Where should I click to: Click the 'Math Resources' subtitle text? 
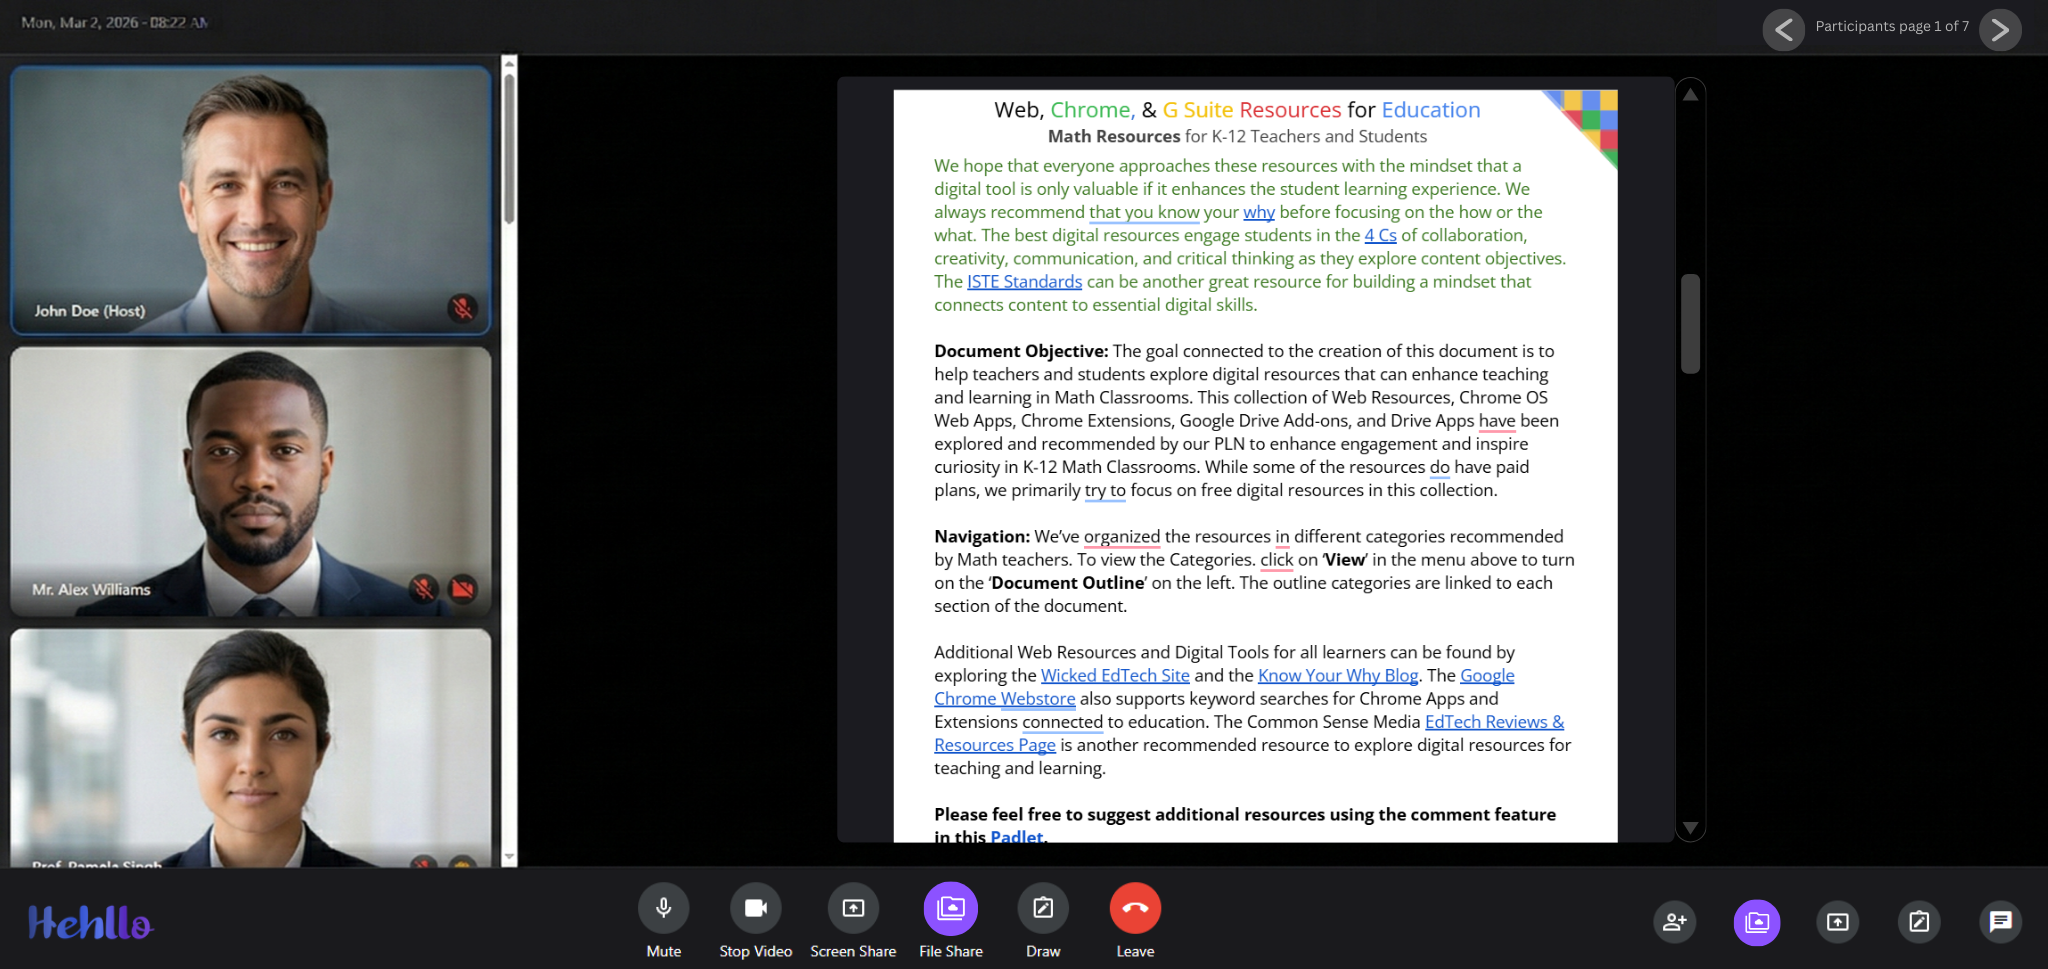pyautogui.click(x=1114, y=137)
